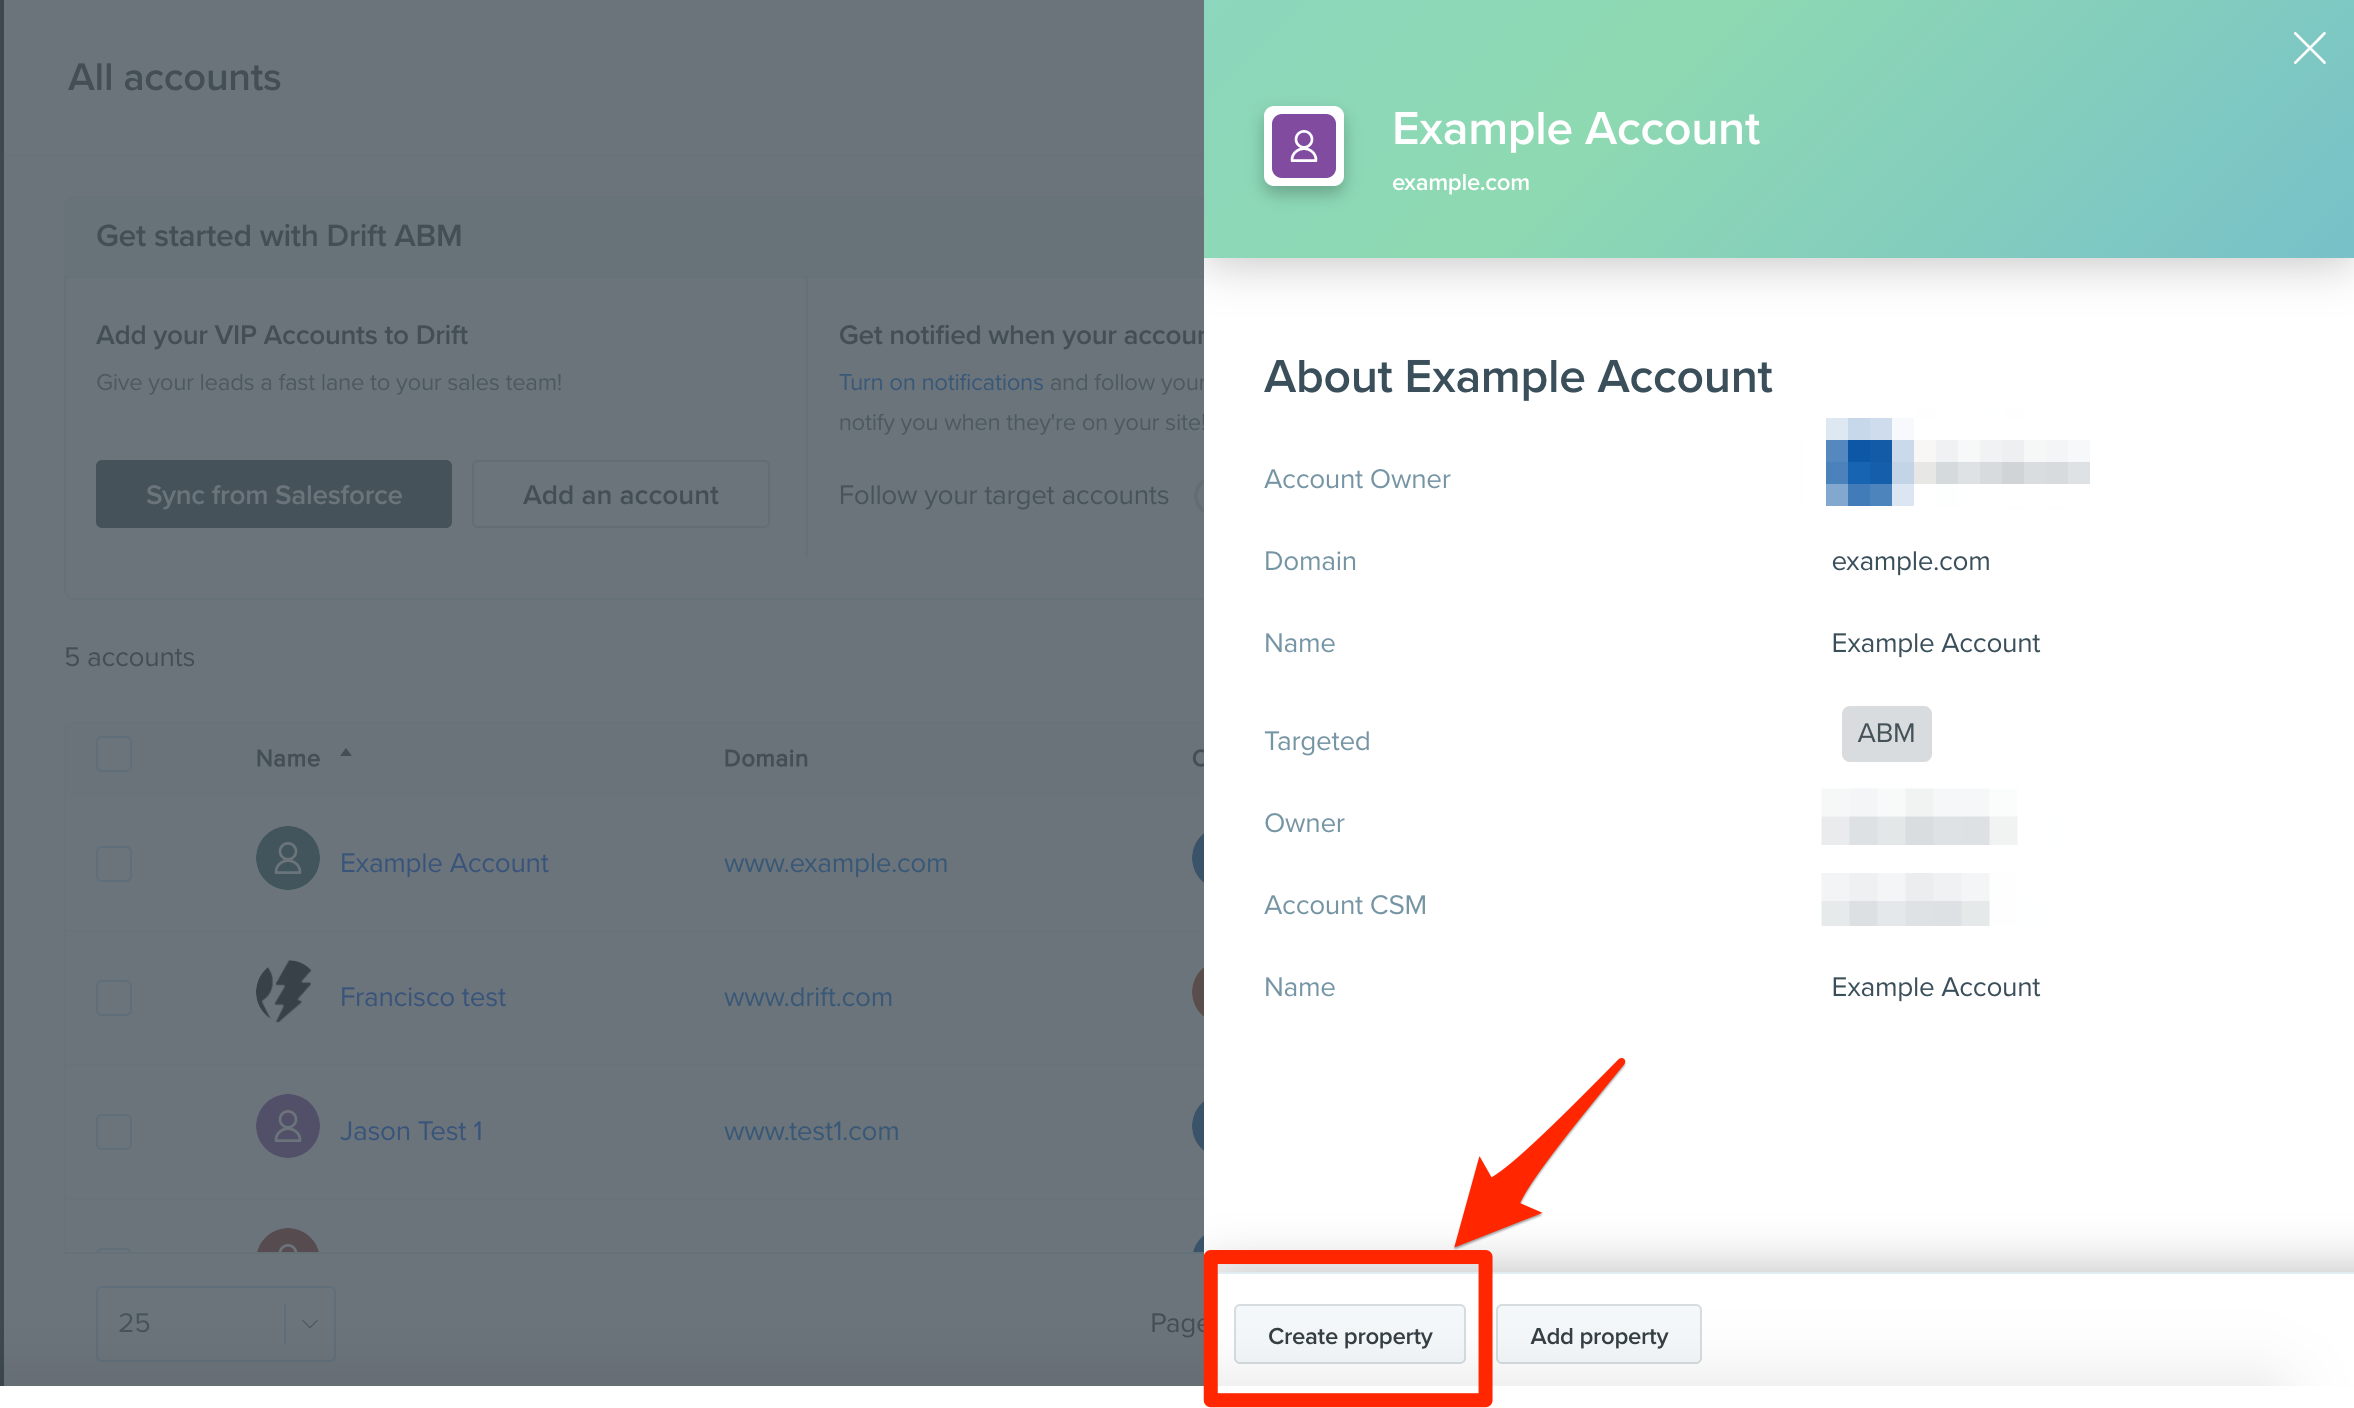Click the Jason Test 1 avatar icon
Screen dimensions: 2354x1408
coord(288,1126)
